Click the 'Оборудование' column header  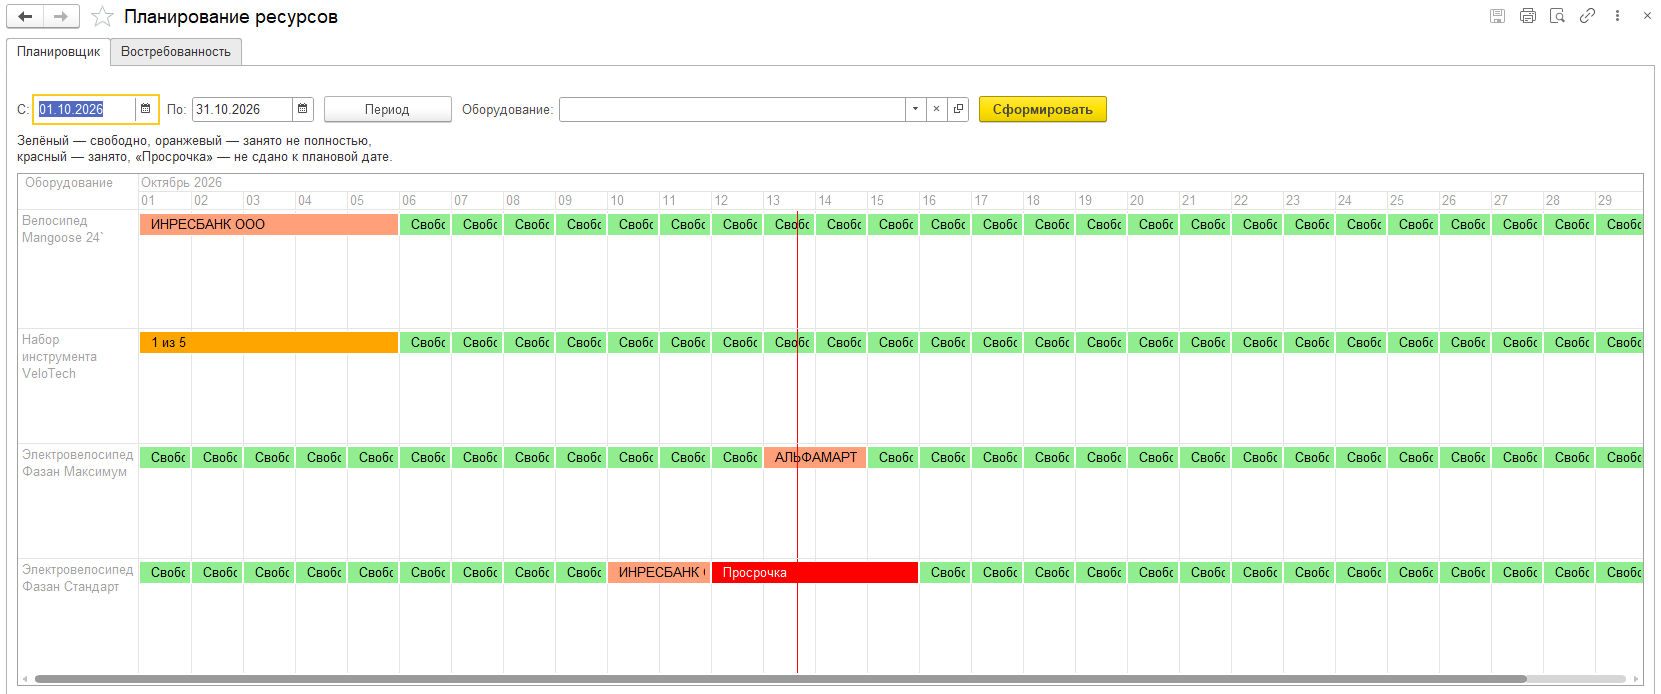[x=69, y=183]
